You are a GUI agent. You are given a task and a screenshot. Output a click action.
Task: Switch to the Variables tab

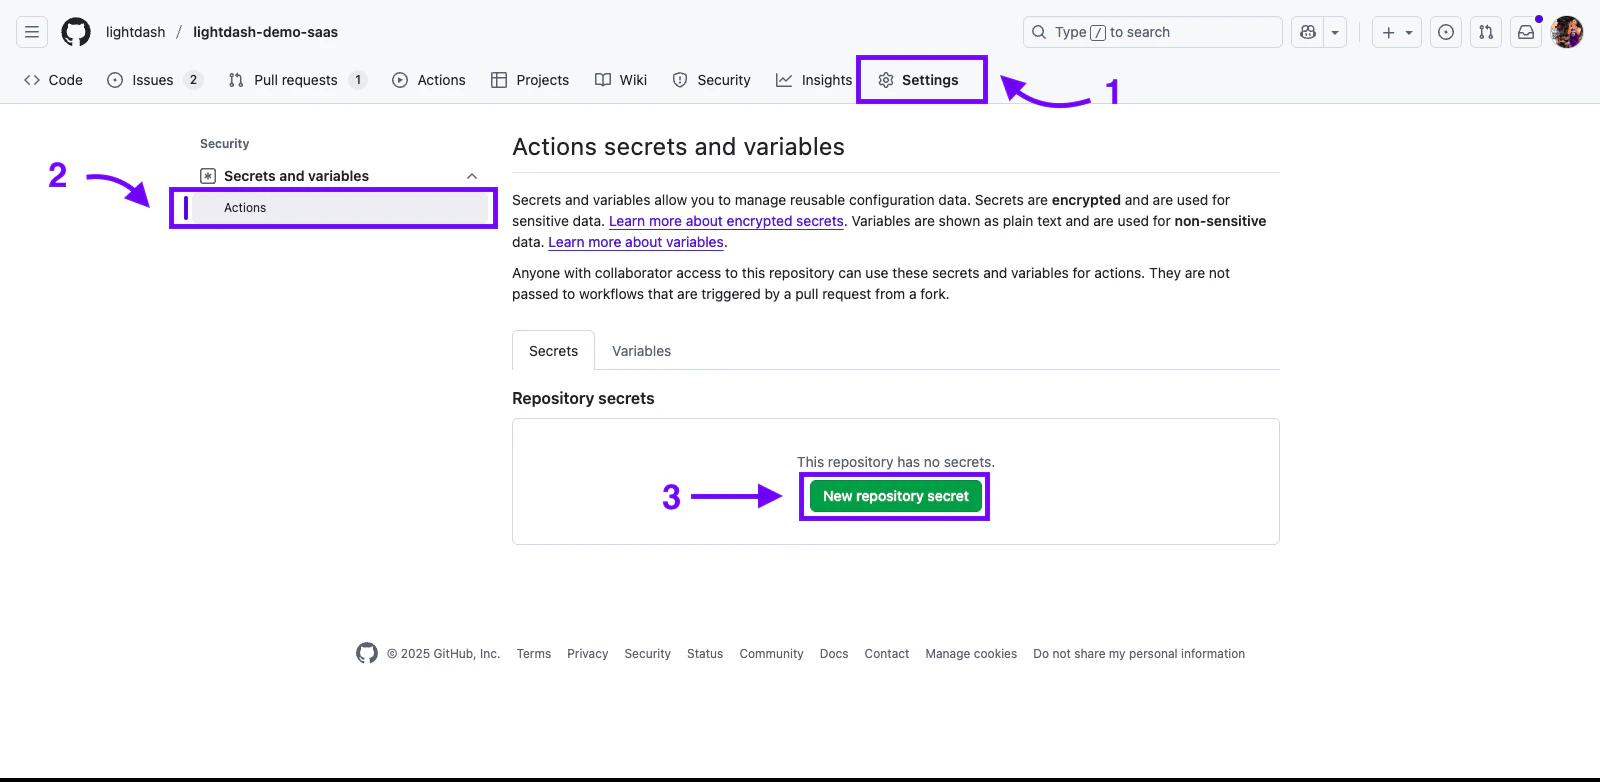coord(641,351)
